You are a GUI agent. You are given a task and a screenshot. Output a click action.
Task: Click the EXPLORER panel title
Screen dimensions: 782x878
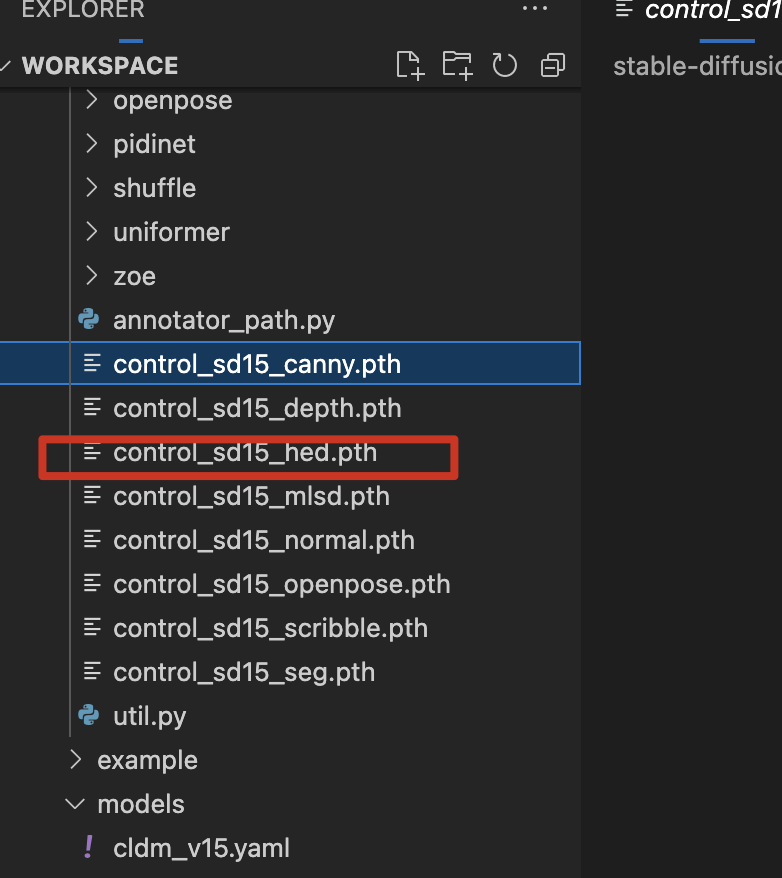tap(83, 10)
